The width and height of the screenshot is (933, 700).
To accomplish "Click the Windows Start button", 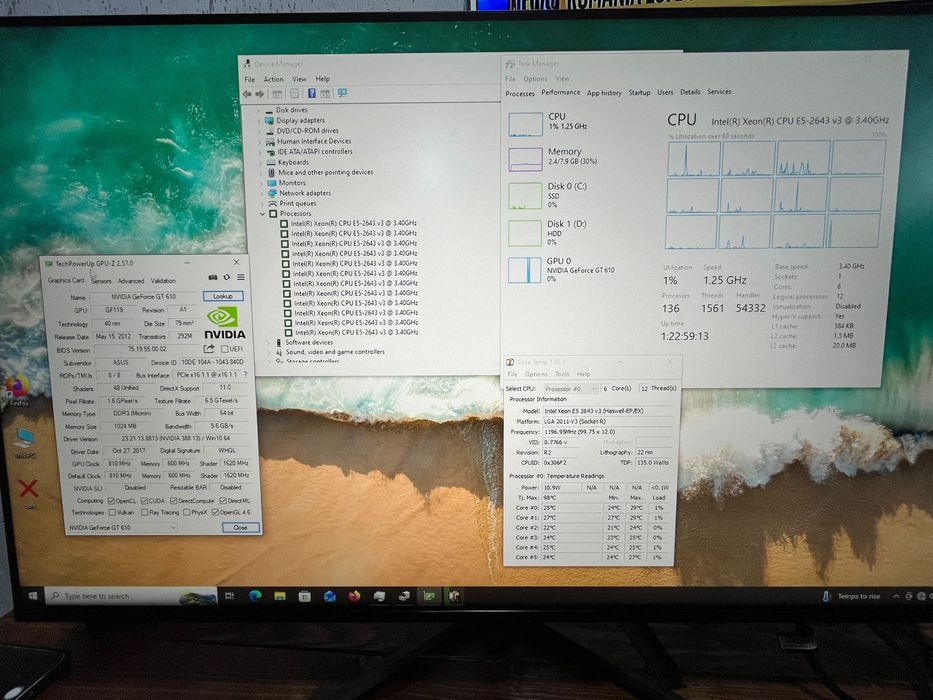I will point(33,596).
